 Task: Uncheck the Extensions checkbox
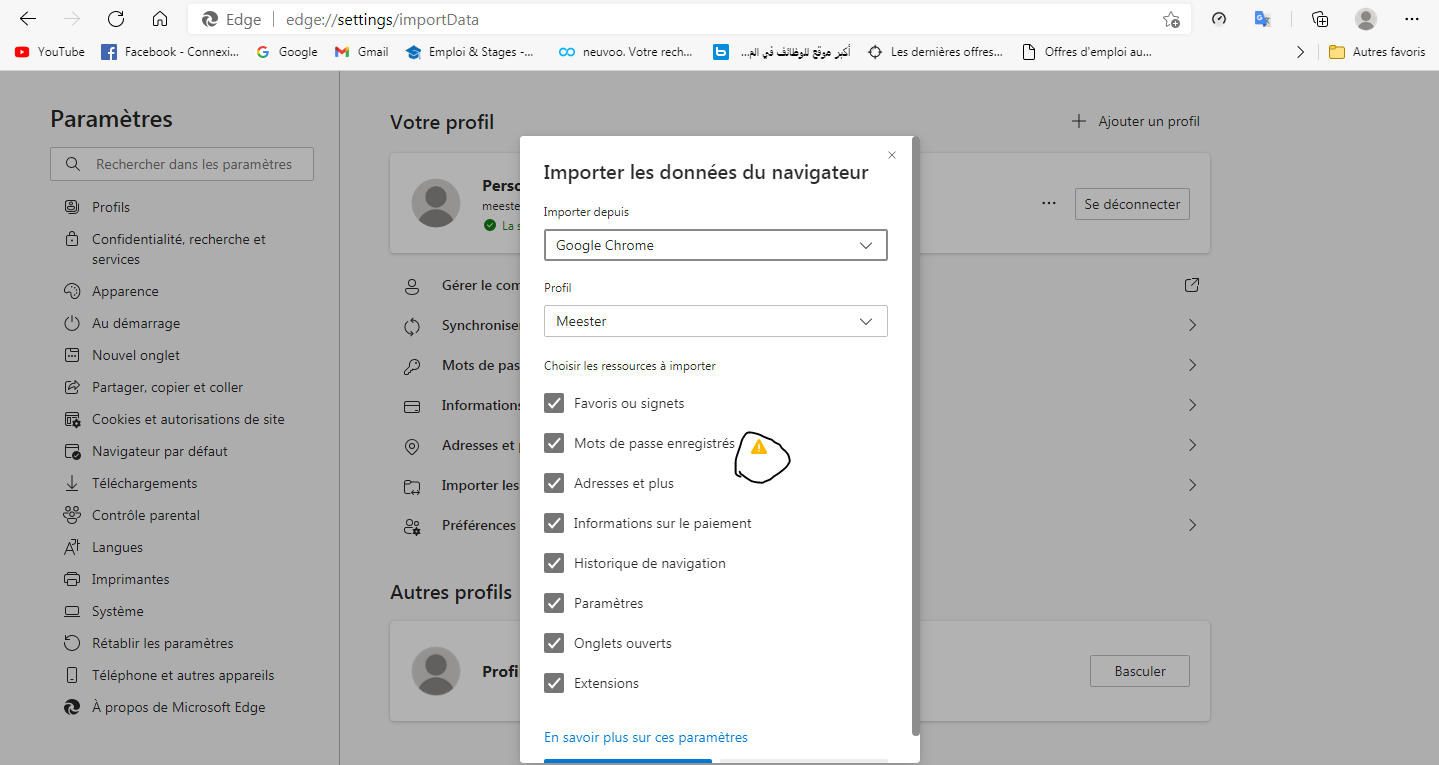[x=554, y=683]
